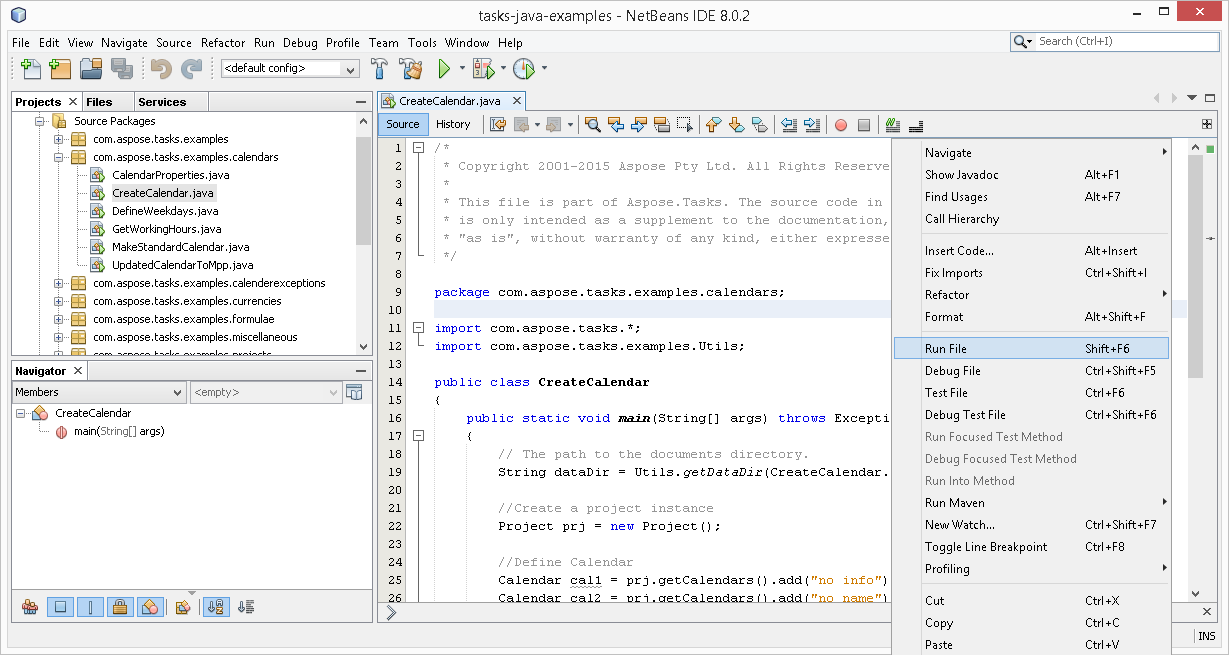The height and width of the screenshot is (655, 1229).
Task: Open the New Project icon
Action: (x=59, y=68)
